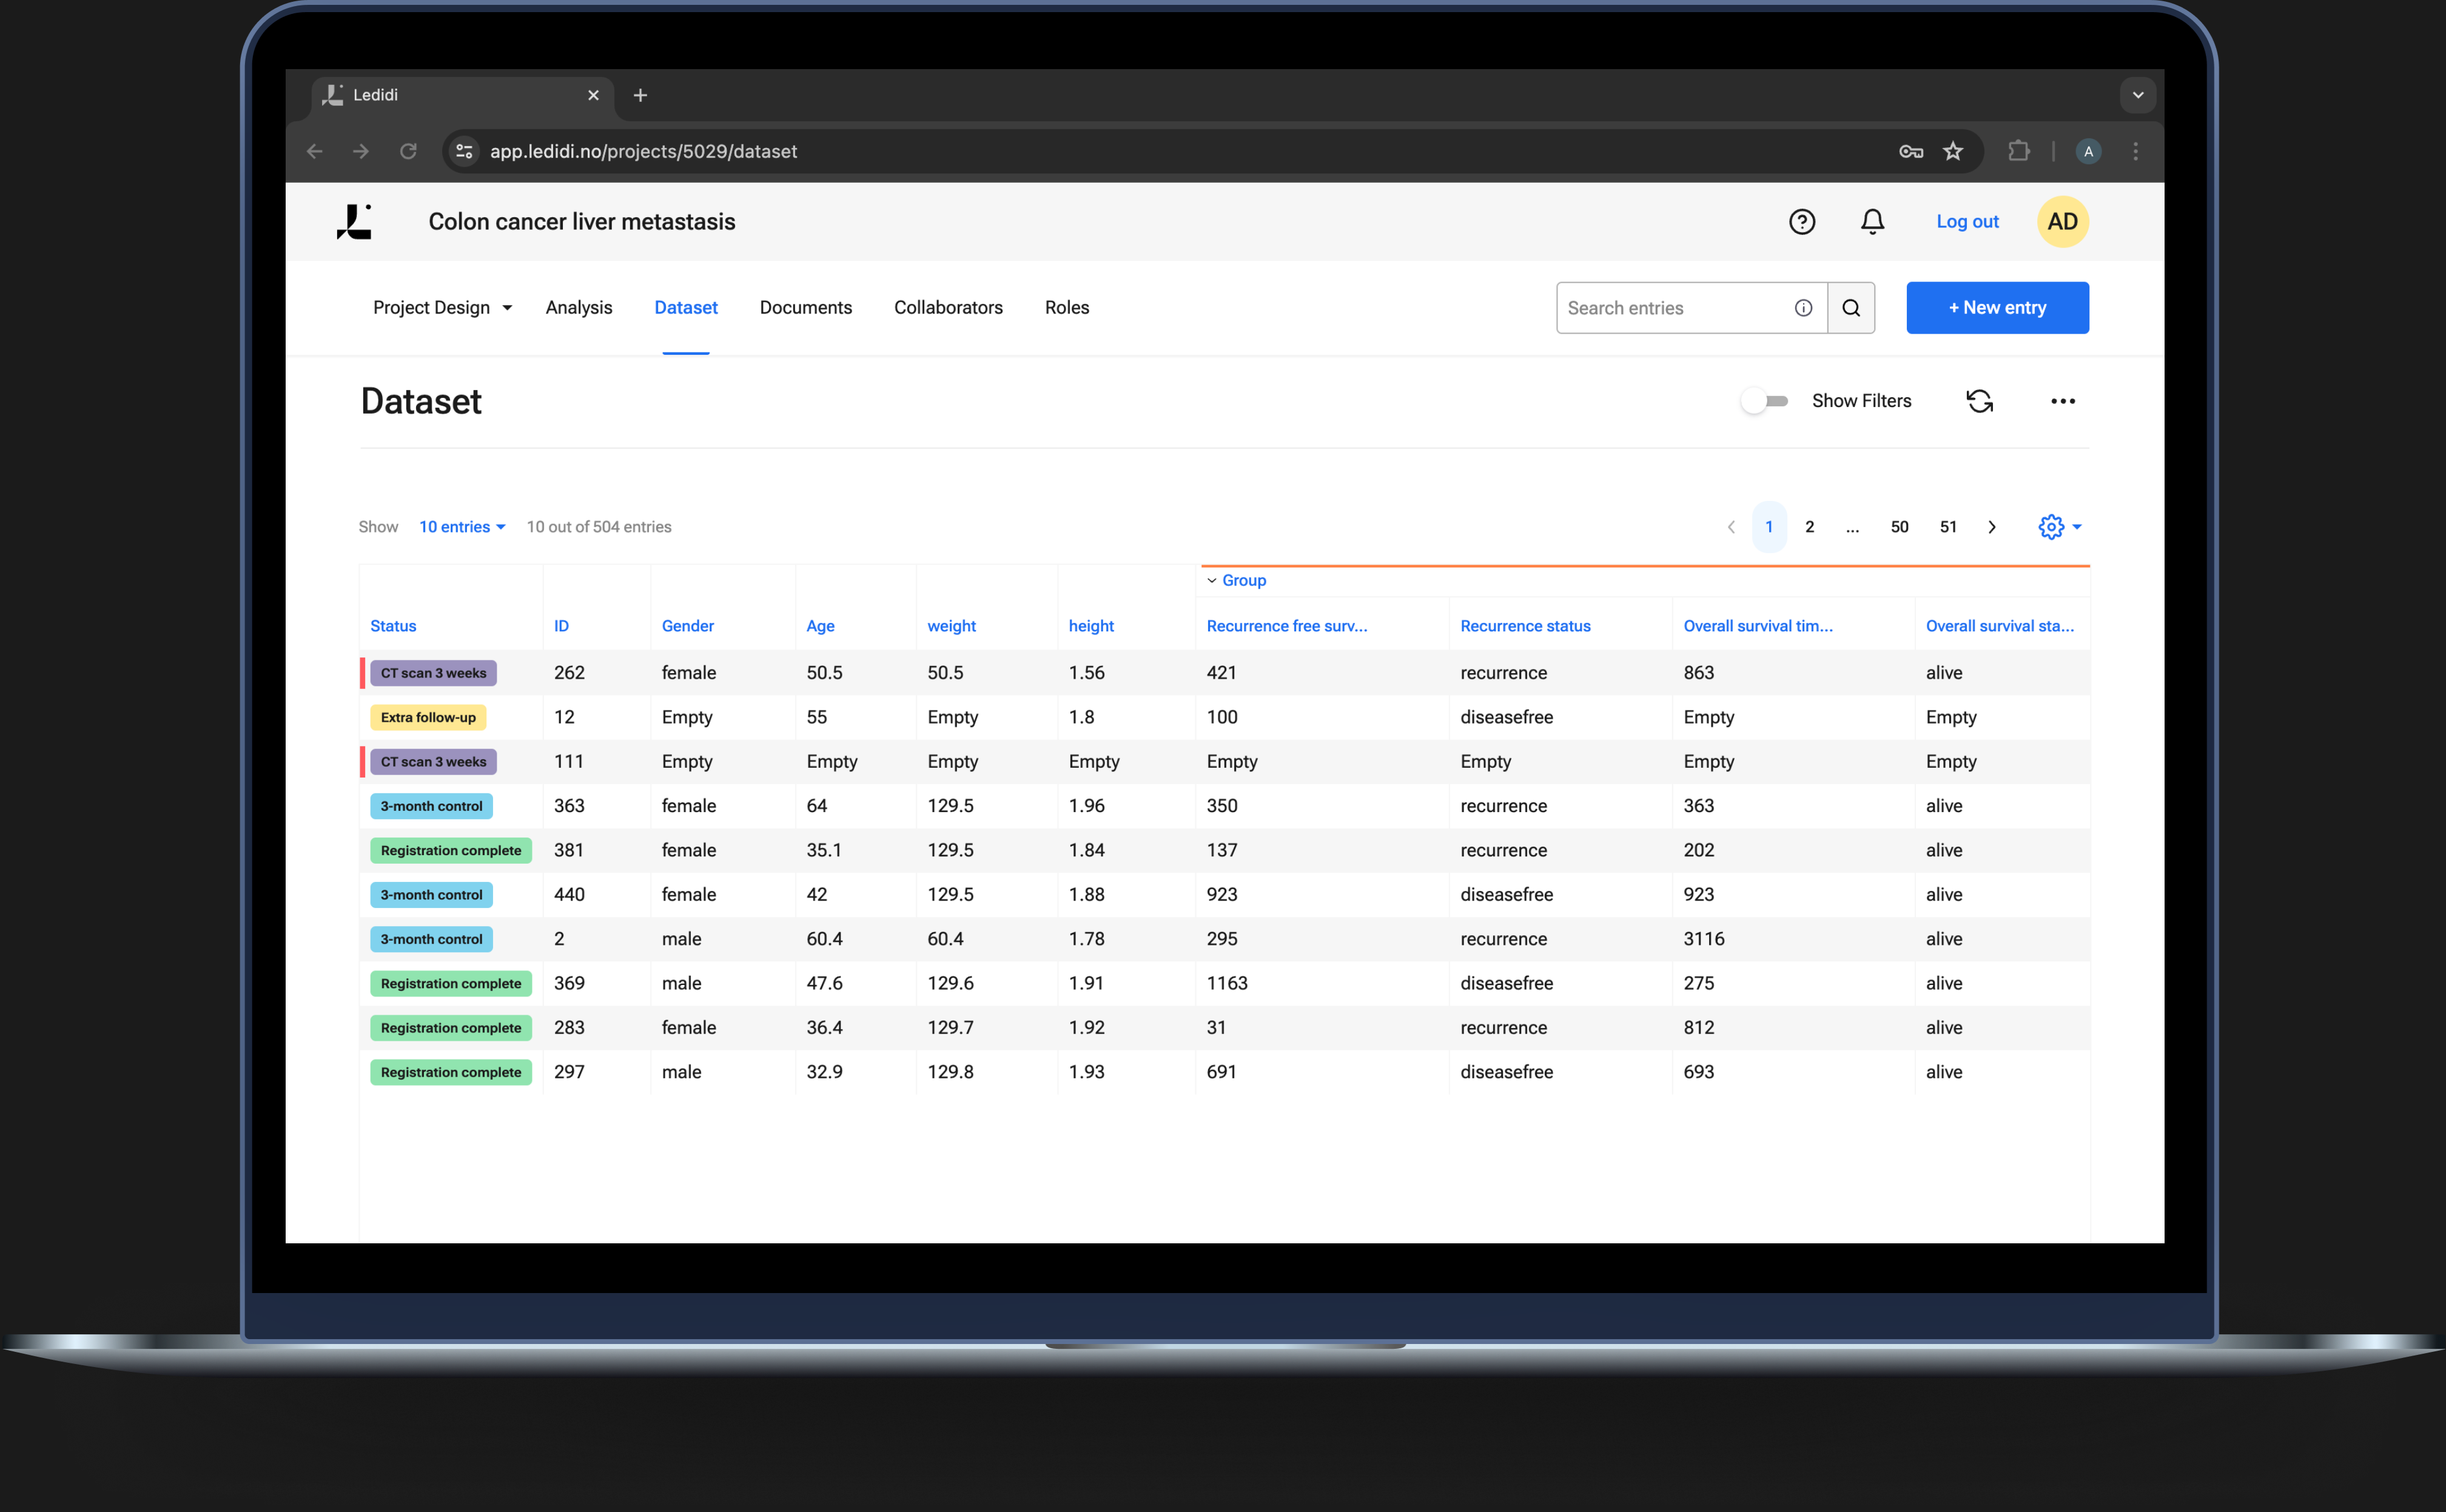2446x1512 pixels.
Task: Click the search magnifier button
Action: pos(1851,308)
